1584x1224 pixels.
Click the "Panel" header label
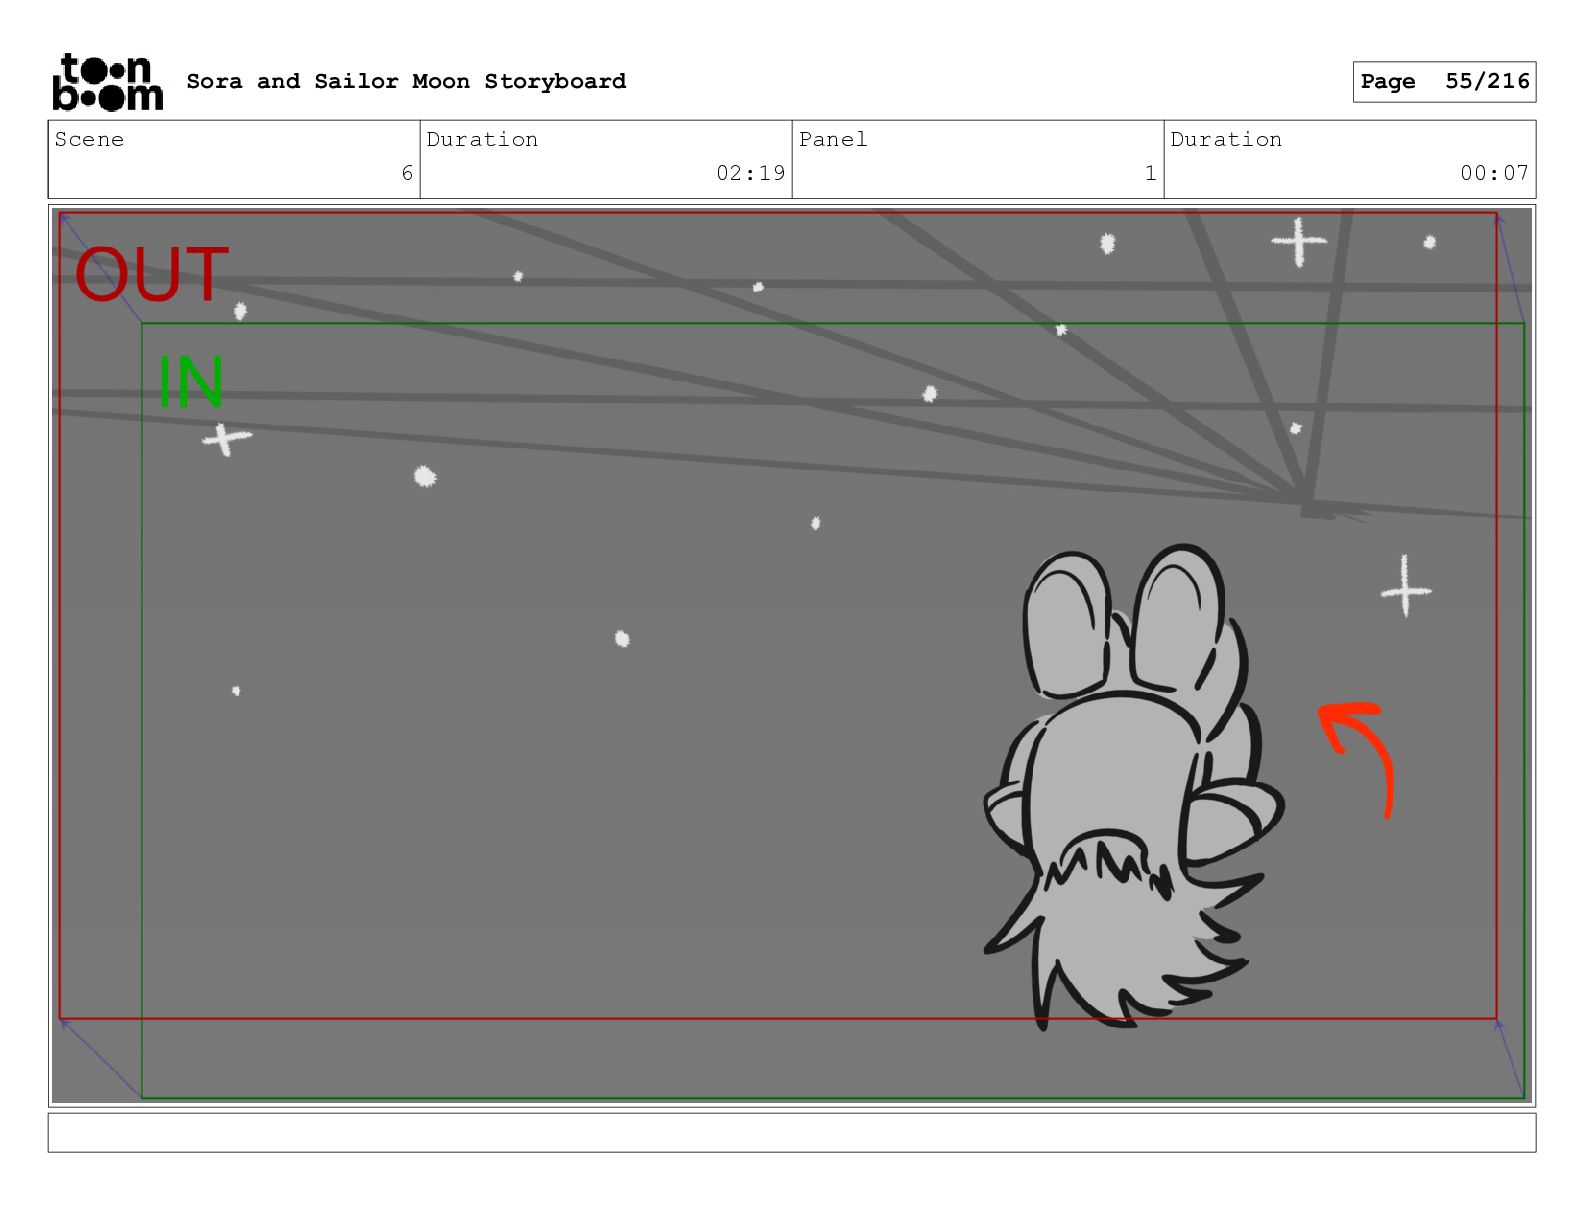click(x=833, y=139)
